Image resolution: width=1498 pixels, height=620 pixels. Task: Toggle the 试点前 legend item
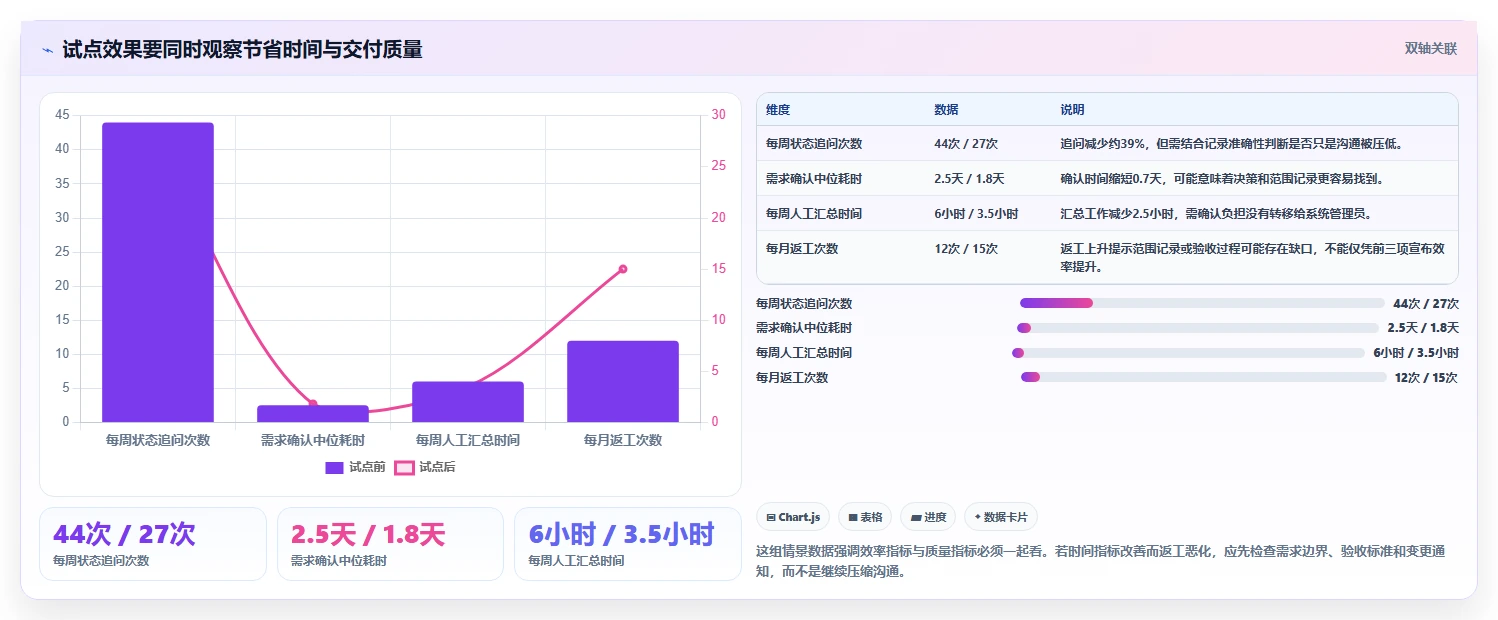355,467
